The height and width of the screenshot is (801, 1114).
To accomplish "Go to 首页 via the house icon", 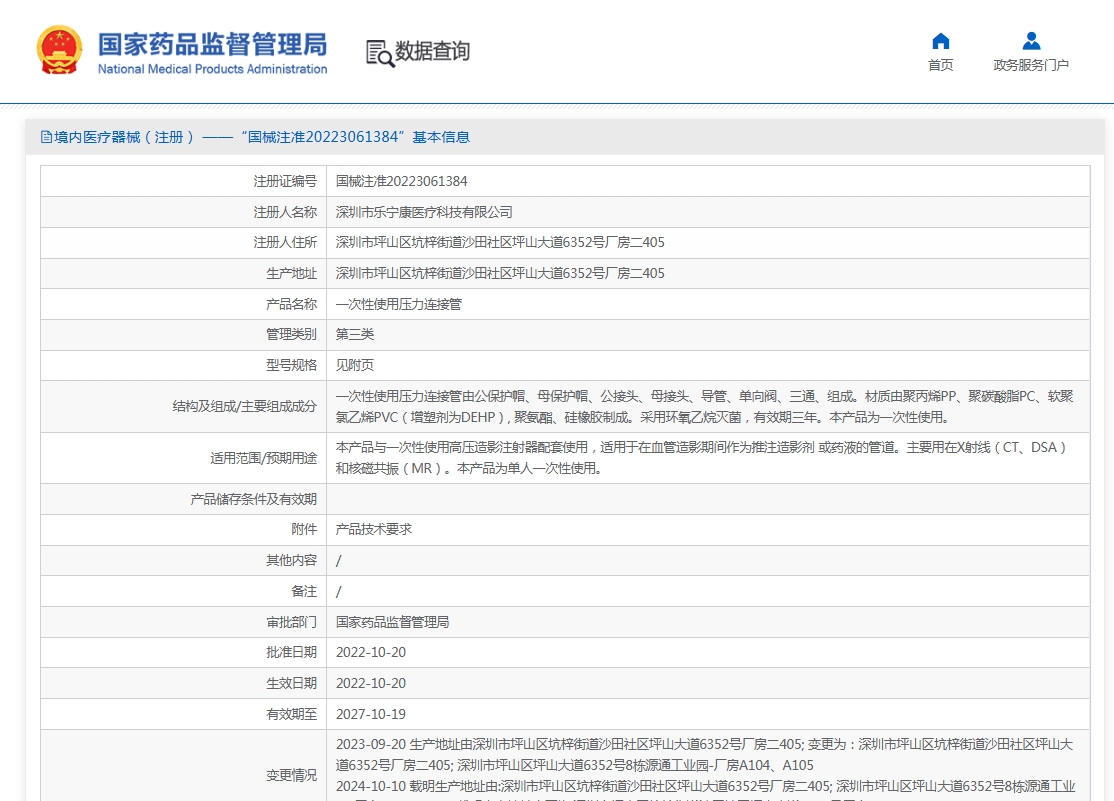I will click(x=941, y=41).
